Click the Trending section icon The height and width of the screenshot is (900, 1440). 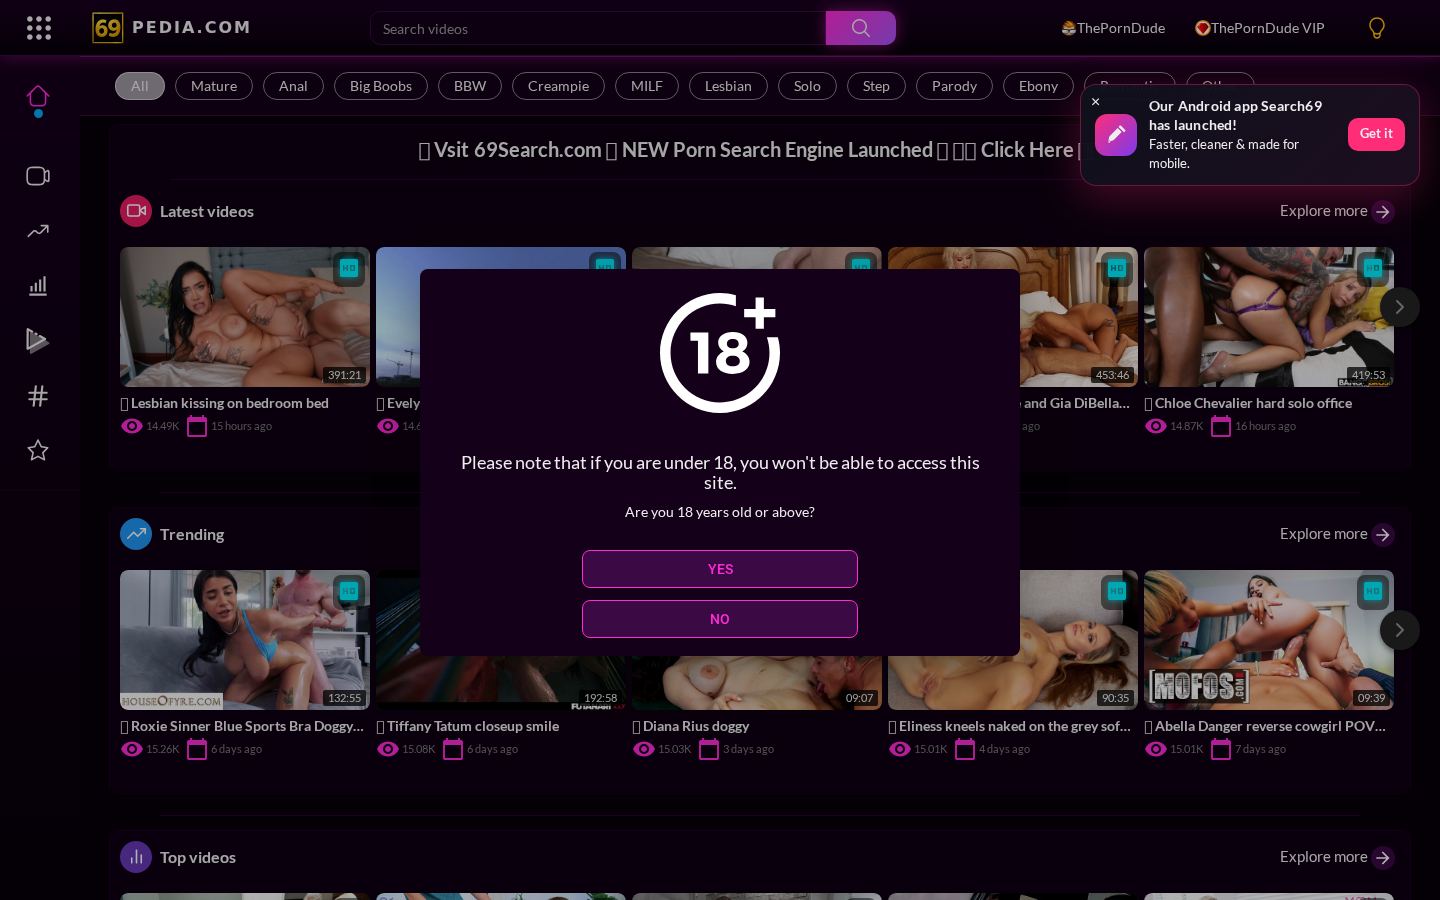(x=136, y=534)
